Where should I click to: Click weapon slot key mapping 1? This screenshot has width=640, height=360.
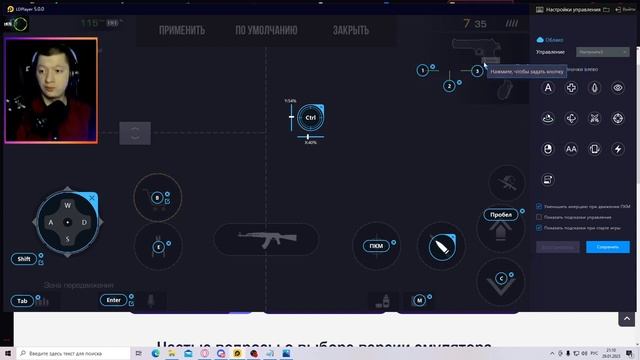[x=422, y=70]
